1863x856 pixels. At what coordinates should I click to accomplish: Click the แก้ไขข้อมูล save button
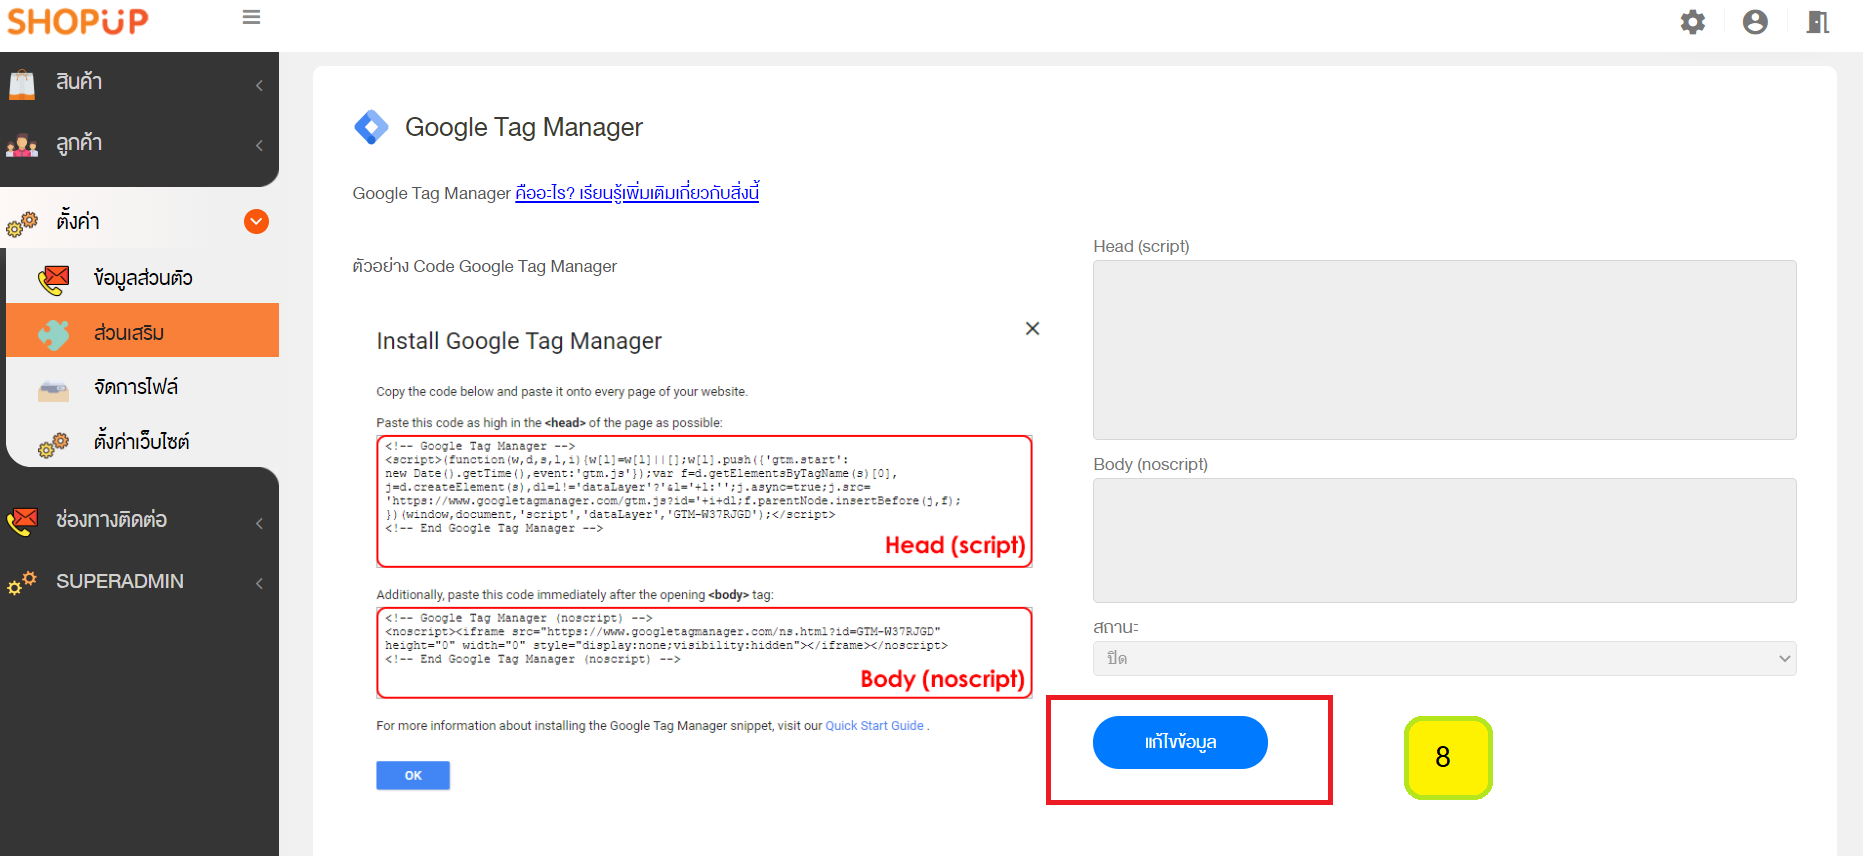[x=1180, y=742]
